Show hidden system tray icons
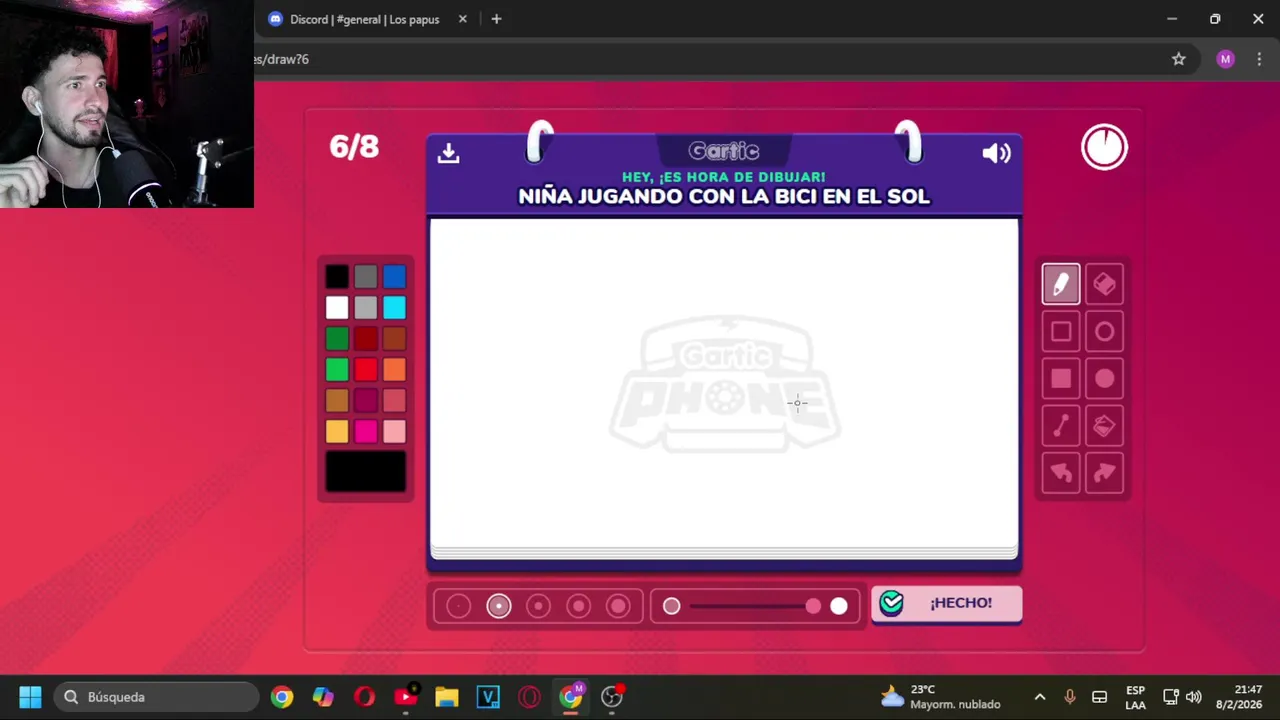This screenshot has height=720, width=1280. click(x=1040, y=697)
